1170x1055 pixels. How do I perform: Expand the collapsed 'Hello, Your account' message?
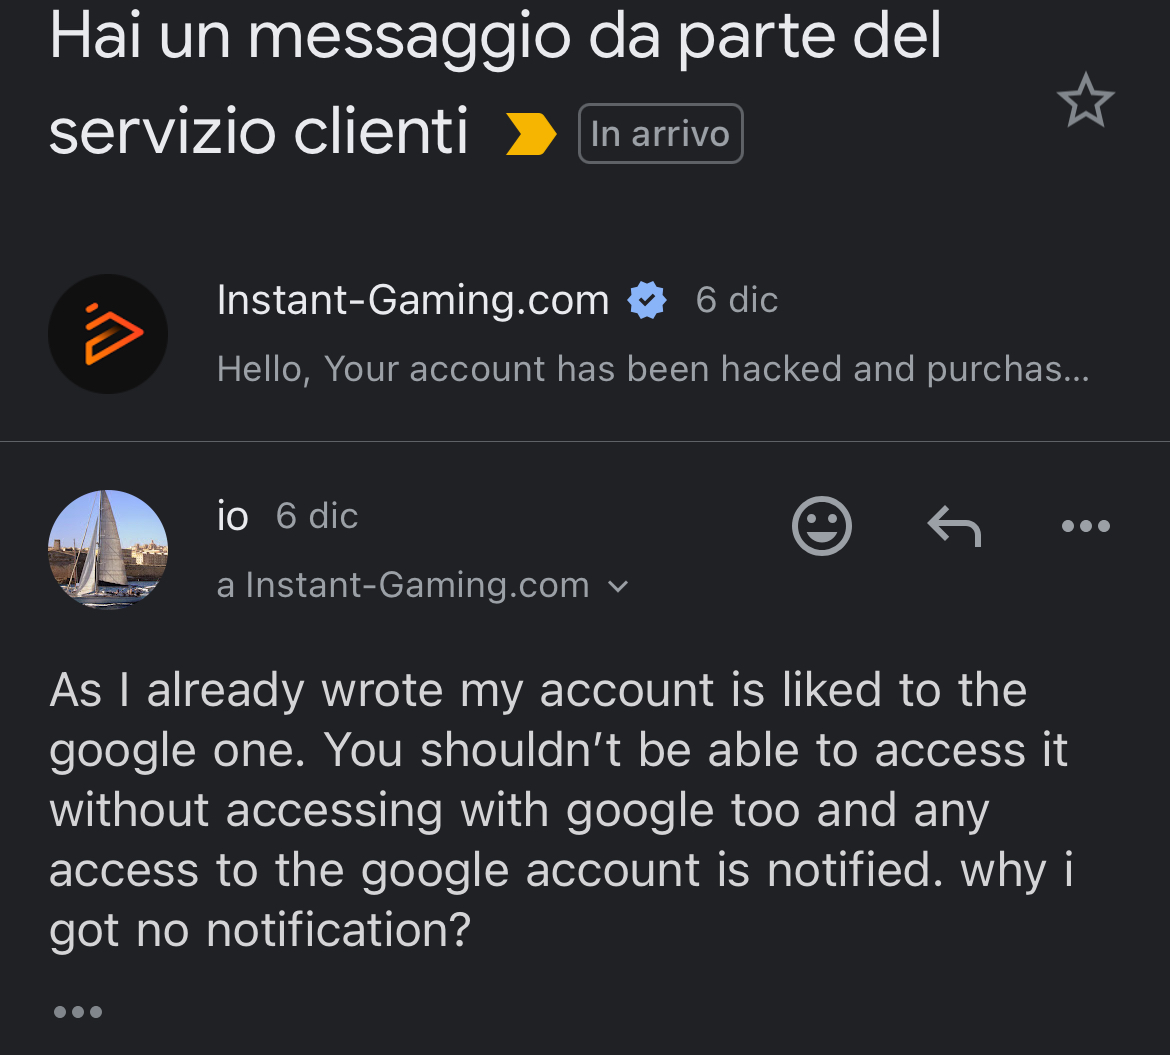coord(652,369)
